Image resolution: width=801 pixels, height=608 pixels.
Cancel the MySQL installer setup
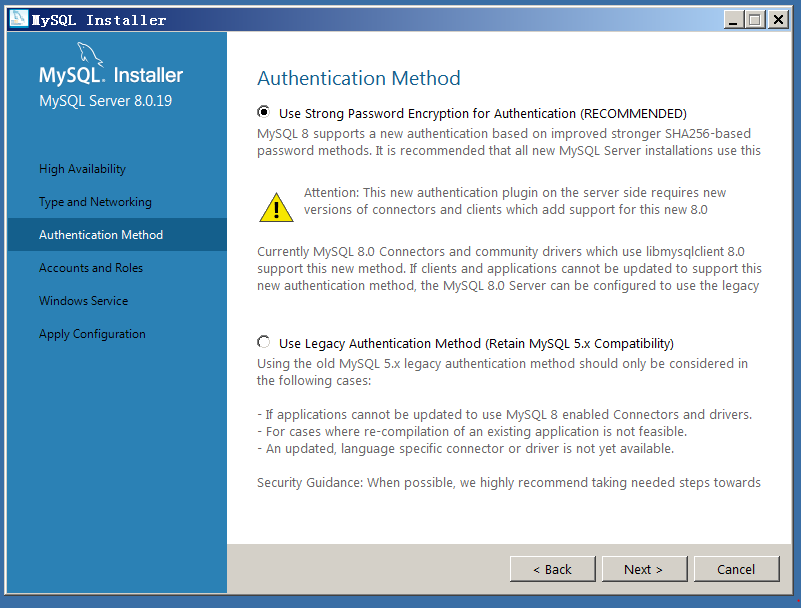736,569
